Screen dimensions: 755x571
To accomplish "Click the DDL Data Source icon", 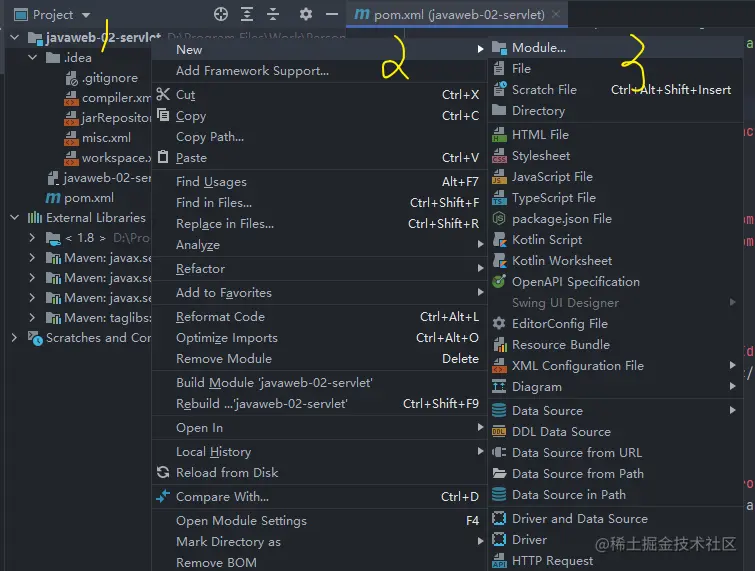I will tap(499, 431).
